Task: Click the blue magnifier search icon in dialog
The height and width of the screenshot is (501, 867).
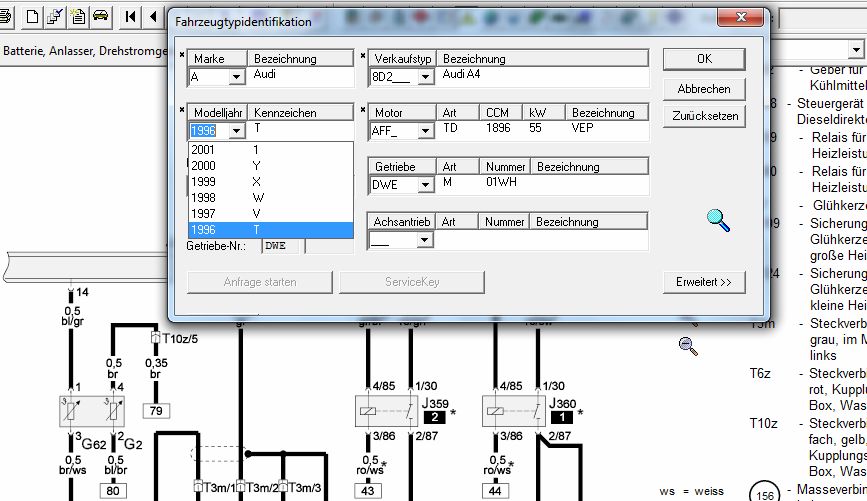Action: (718, 220)
